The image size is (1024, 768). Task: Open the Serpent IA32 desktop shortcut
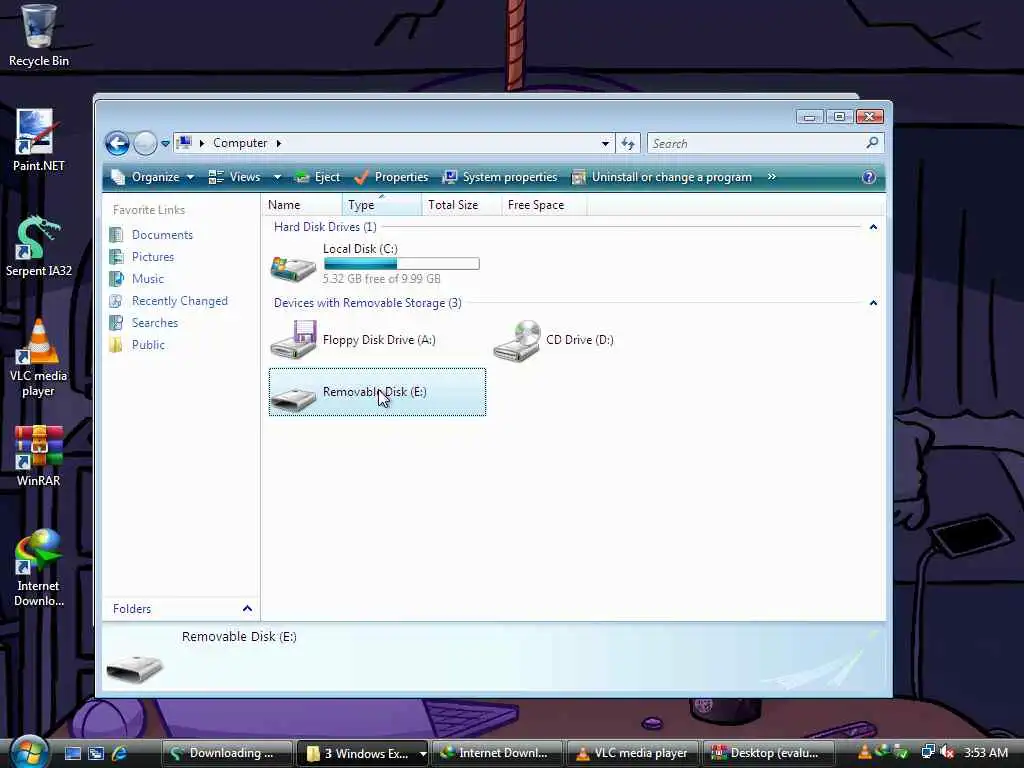(x=39, y=246)
